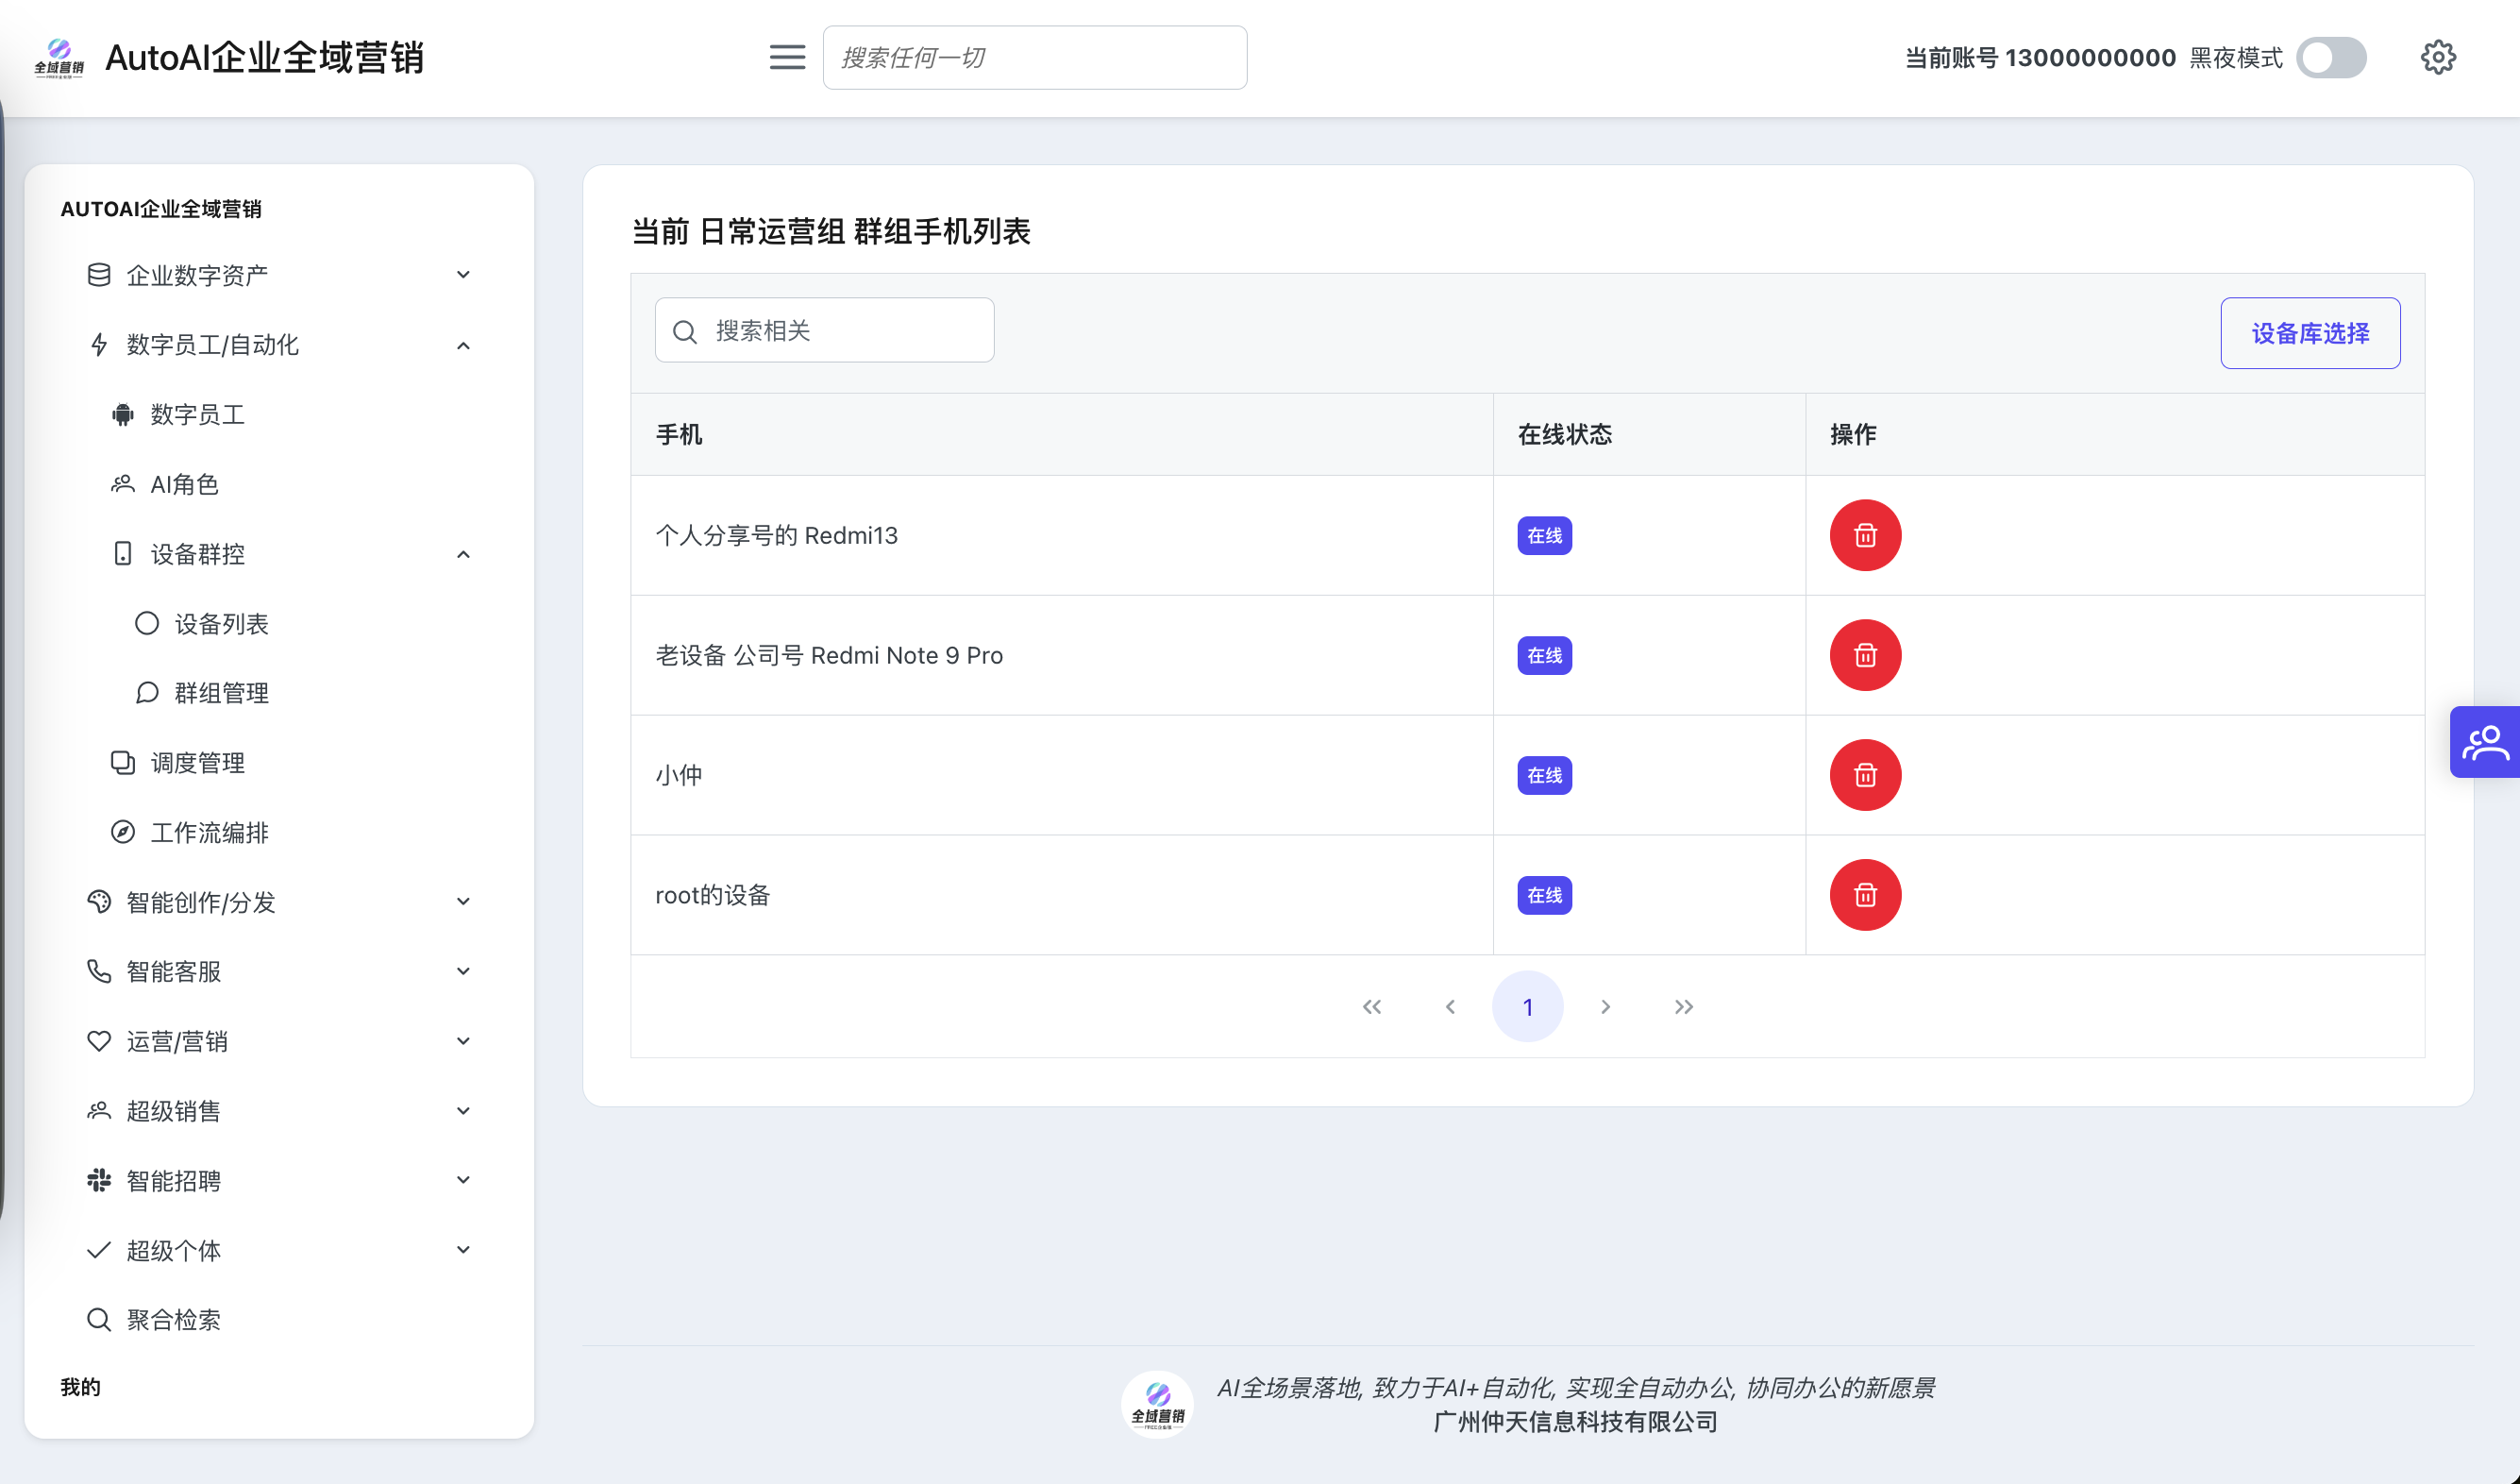Delete the Redmi Note 9 Pro device

(1865, 655)
